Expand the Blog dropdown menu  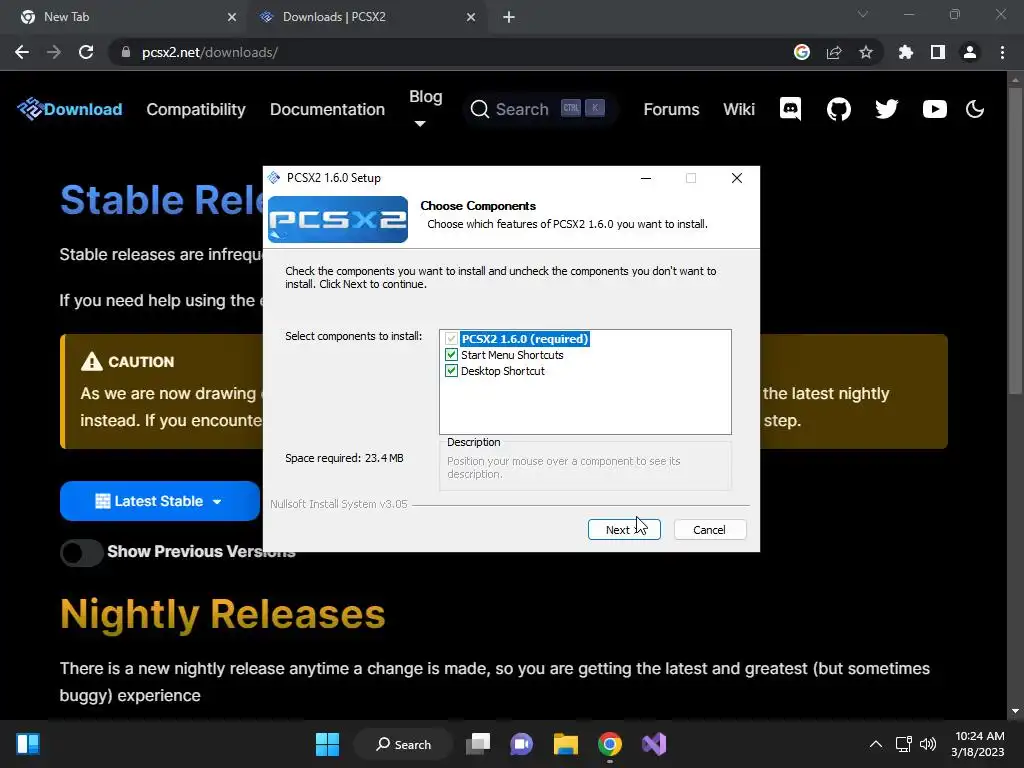pyautogui.click(x=425, y=108)
